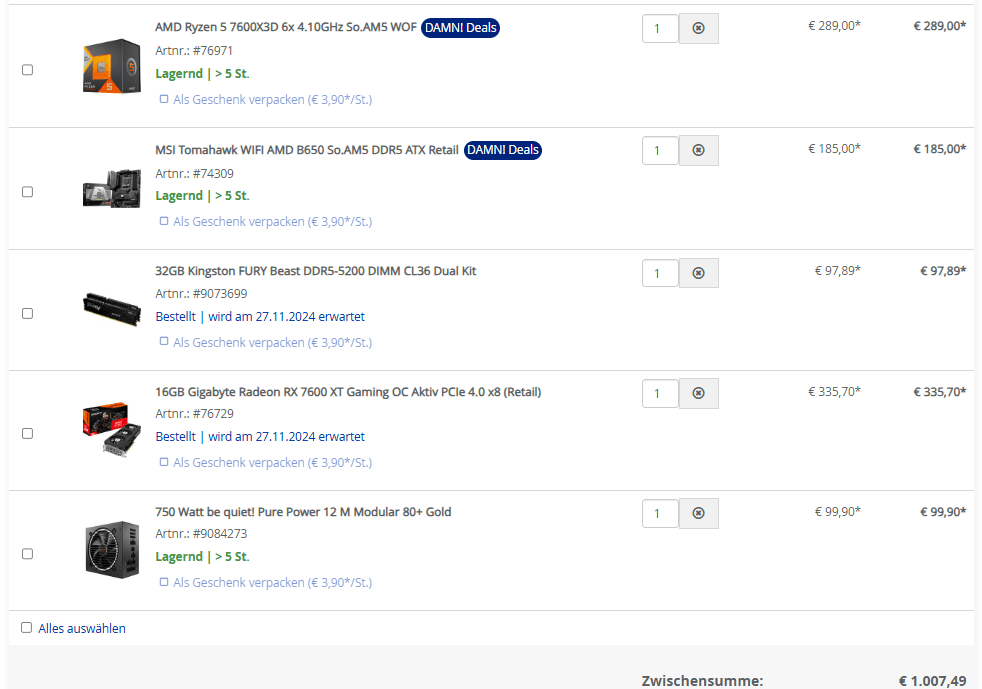Remove Gigabyte Radeon RX 7600 XT item
The width and height of the screenshot is (982, 689).
point(698,393)
